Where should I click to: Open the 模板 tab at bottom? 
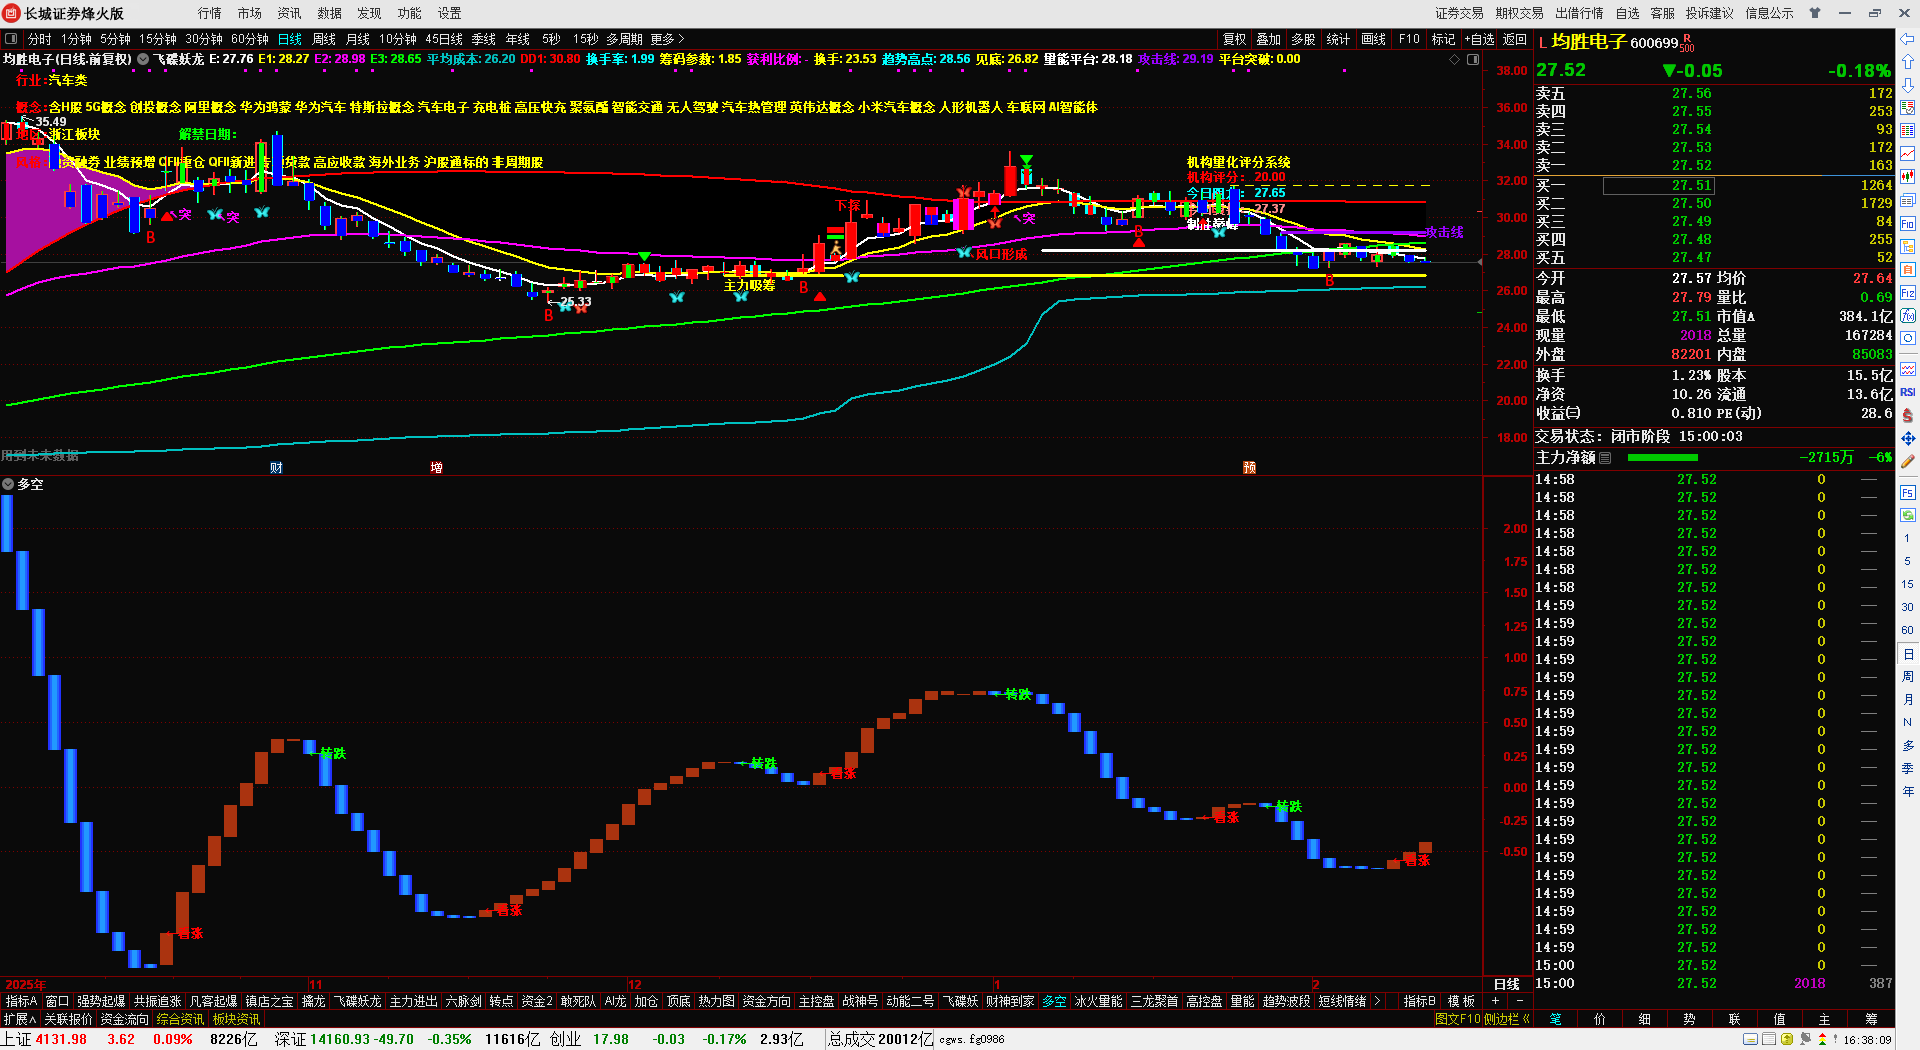tap(1461, 1001)
